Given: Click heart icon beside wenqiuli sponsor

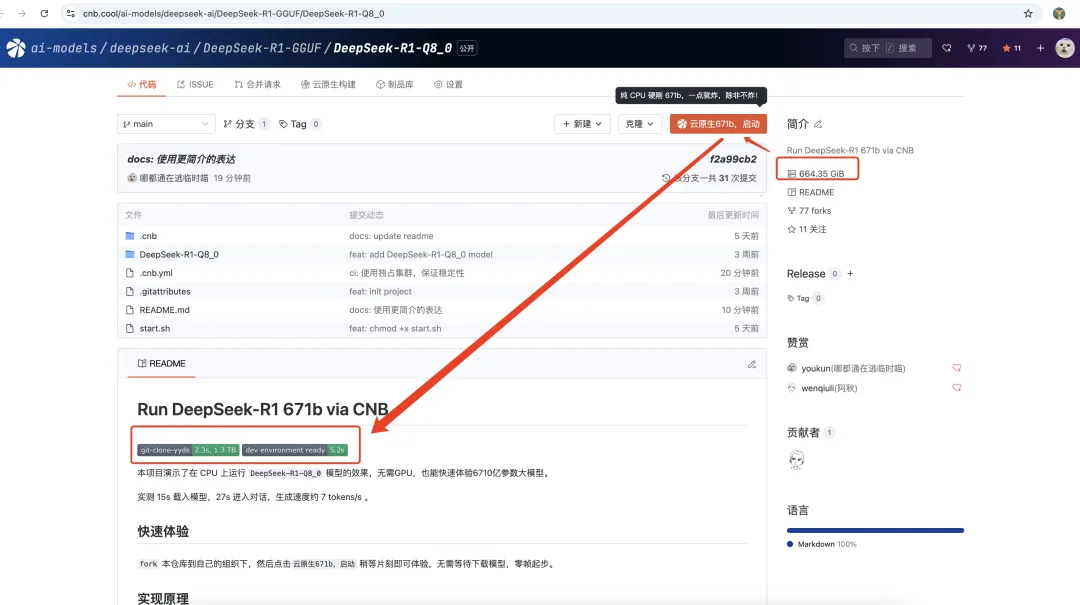Looking at the screenshot, I should [x=957, y=388].
